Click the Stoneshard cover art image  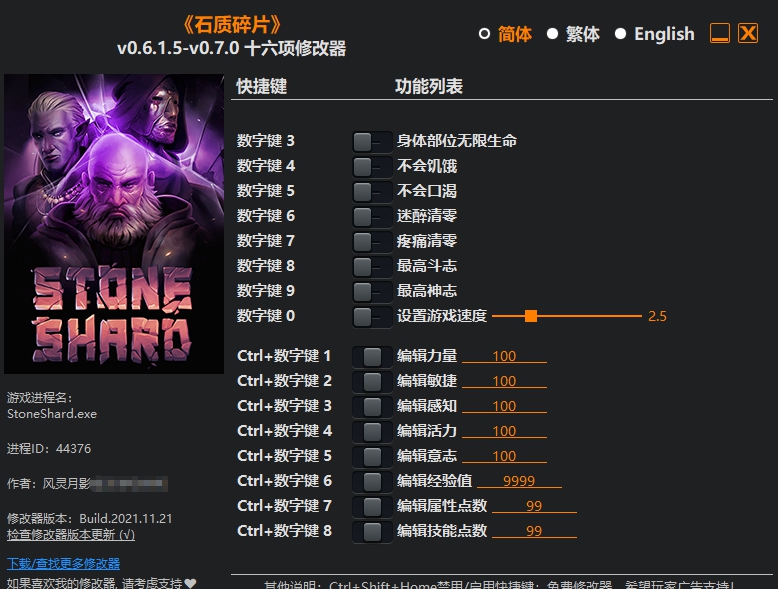click(x=114, y=224)
